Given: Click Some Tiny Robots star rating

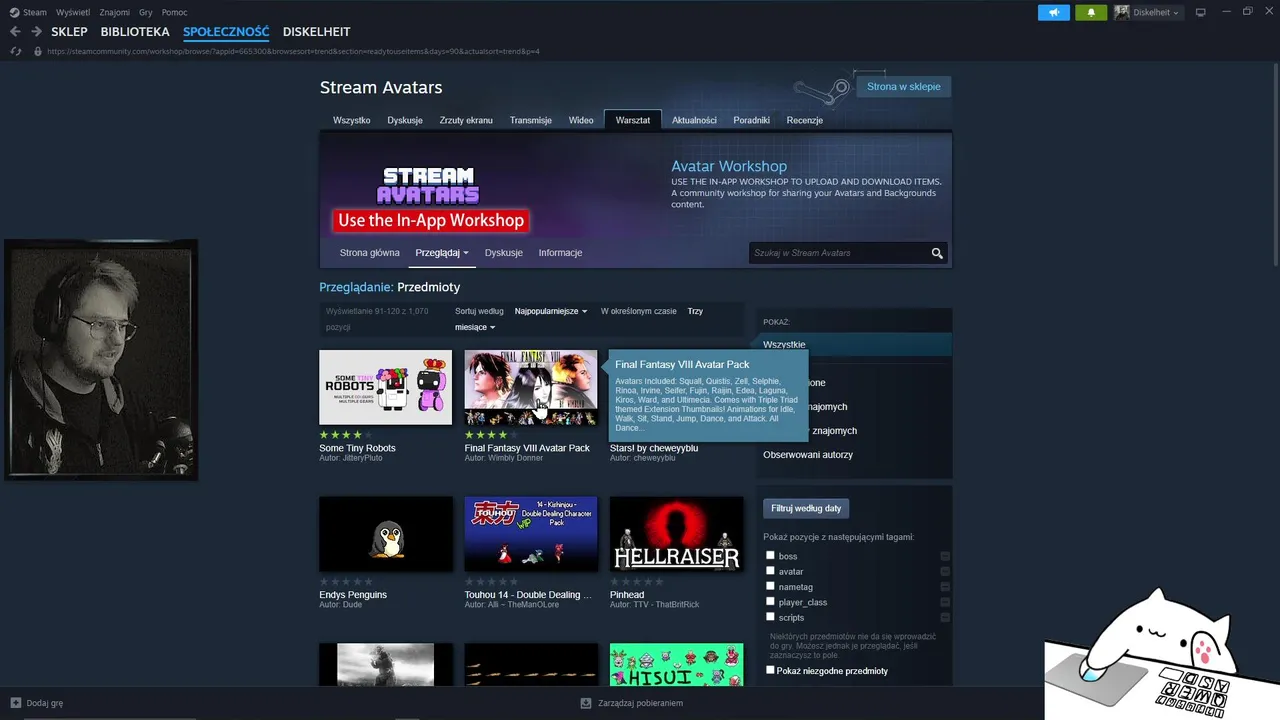Looking at the screenshot, I should tap(346, 435).
